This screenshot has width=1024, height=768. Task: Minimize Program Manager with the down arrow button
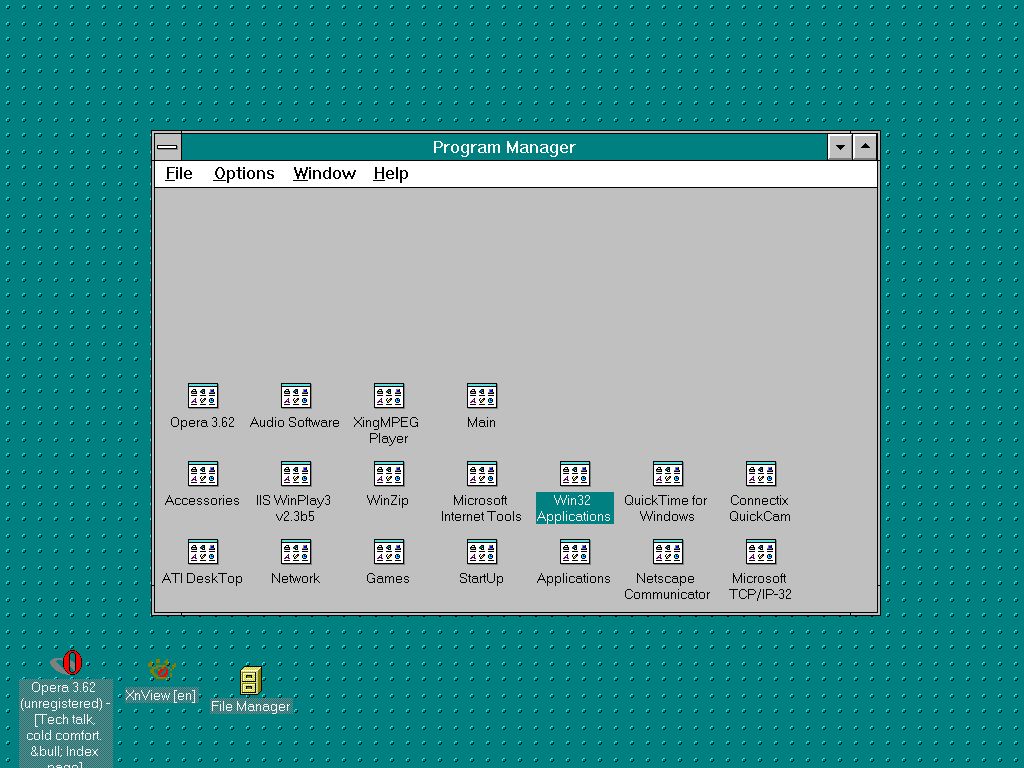coord(840,147)
